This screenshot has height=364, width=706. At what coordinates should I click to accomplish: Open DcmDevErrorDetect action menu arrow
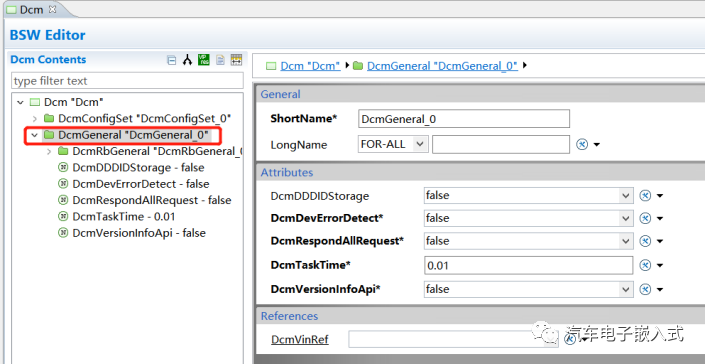coord(660,219)
